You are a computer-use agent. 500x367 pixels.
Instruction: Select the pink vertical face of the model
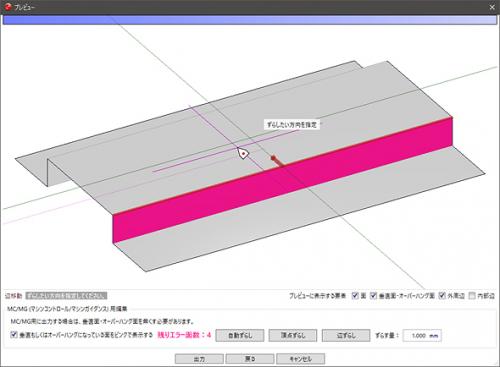point(282,180)
